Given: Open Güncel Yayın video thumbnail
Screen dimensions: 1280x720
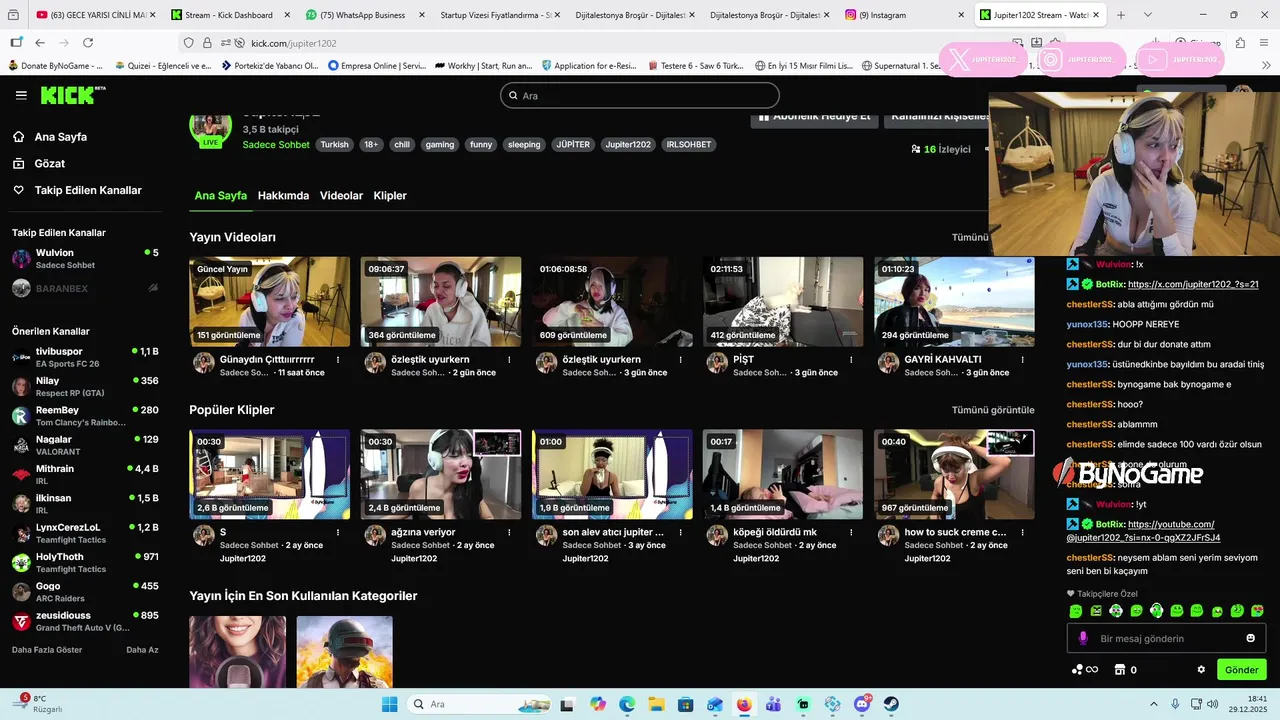Looking at the screenshot, I should tap(269, 302).
